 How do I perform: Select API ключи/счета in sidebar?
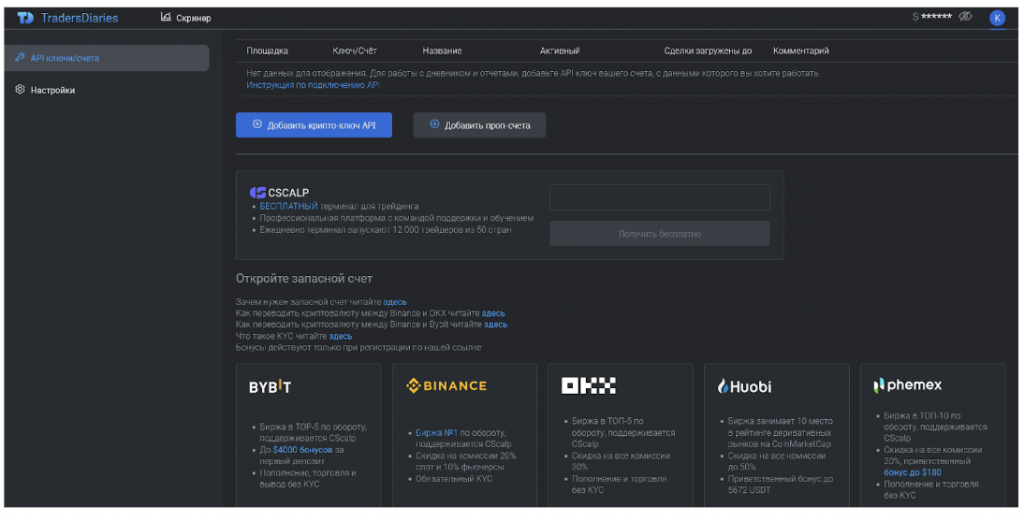click(107, 58)
